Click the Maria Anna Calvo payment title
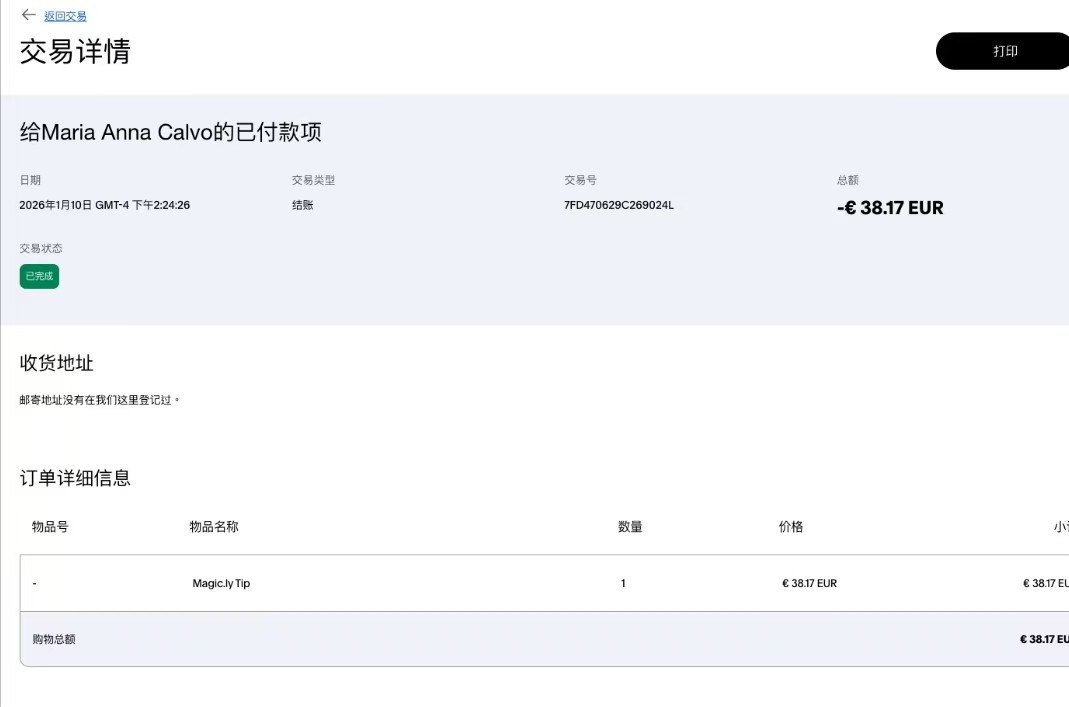The width and height of the screenshot is (1069, 707). (x=171, y=132)
